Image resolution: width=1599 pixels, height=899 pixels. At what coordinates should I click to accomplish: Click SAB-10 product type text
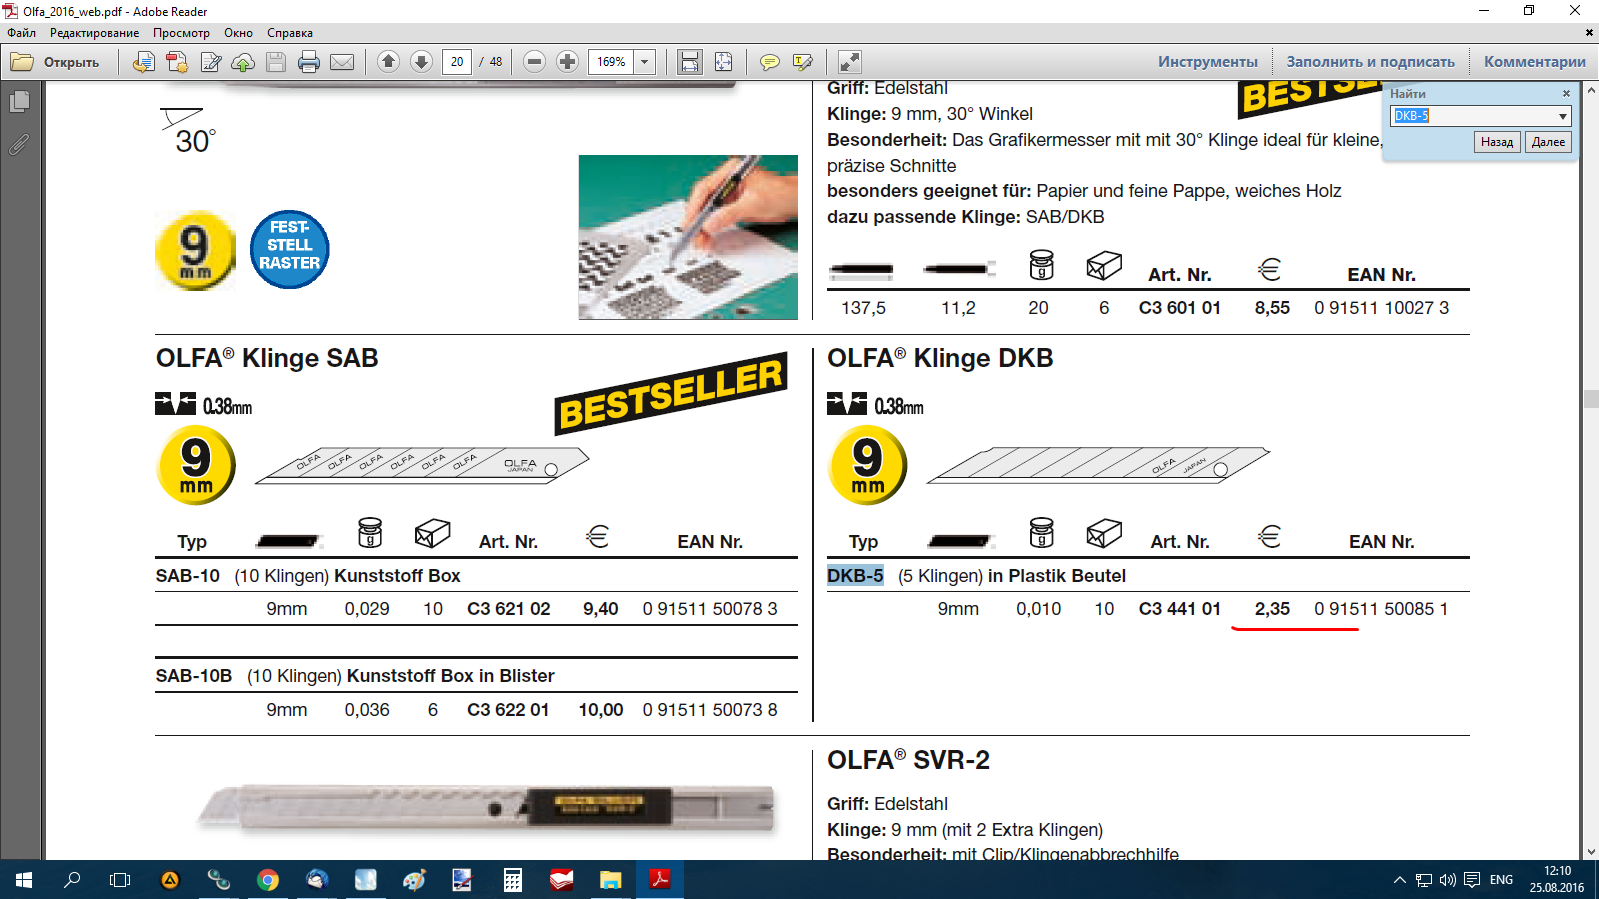pos(188,576)
